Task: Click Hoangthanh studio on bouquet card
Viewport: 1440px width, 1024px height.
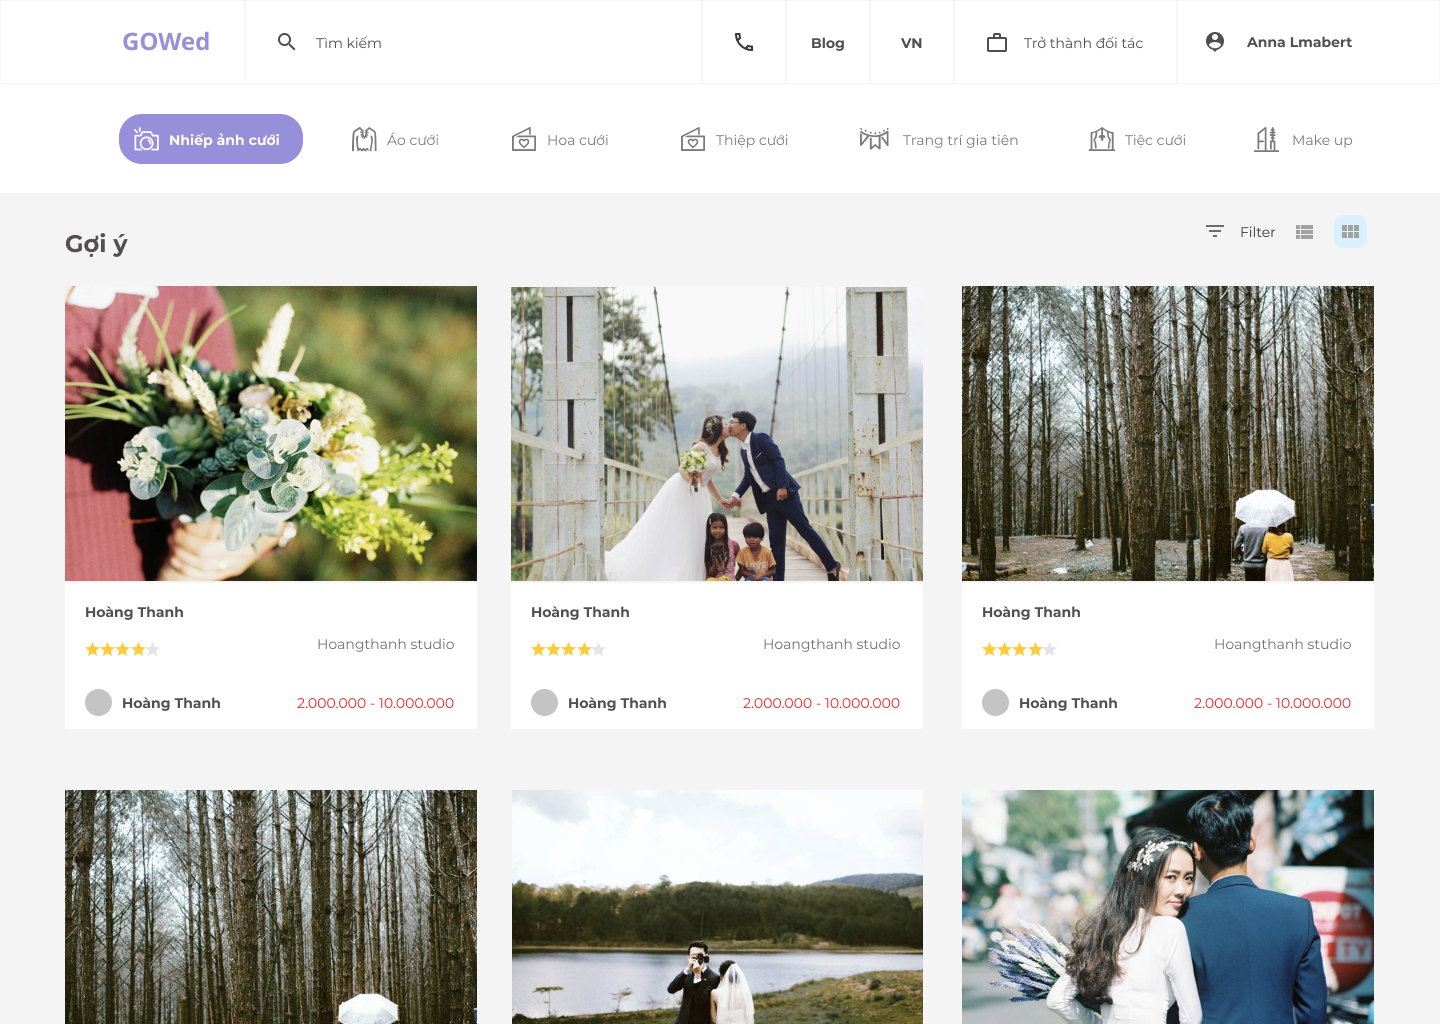Action: tap(386, 644)
